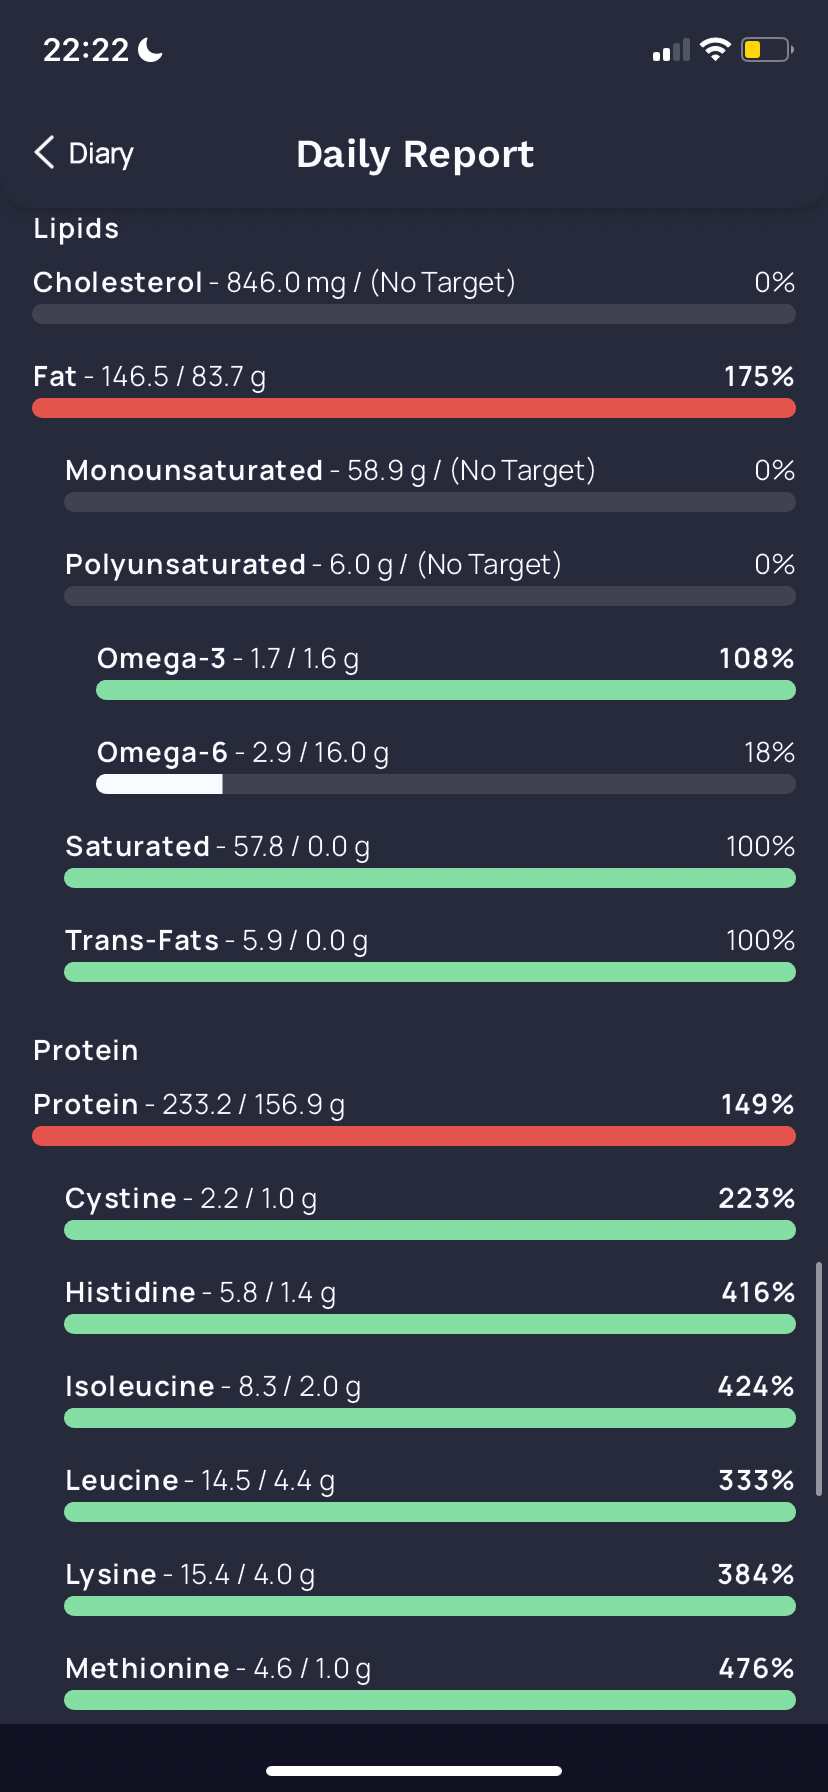Tap the Omega-6 white progress bar
The height and width of the screenshot is (1792, 828).
point(159,784)
